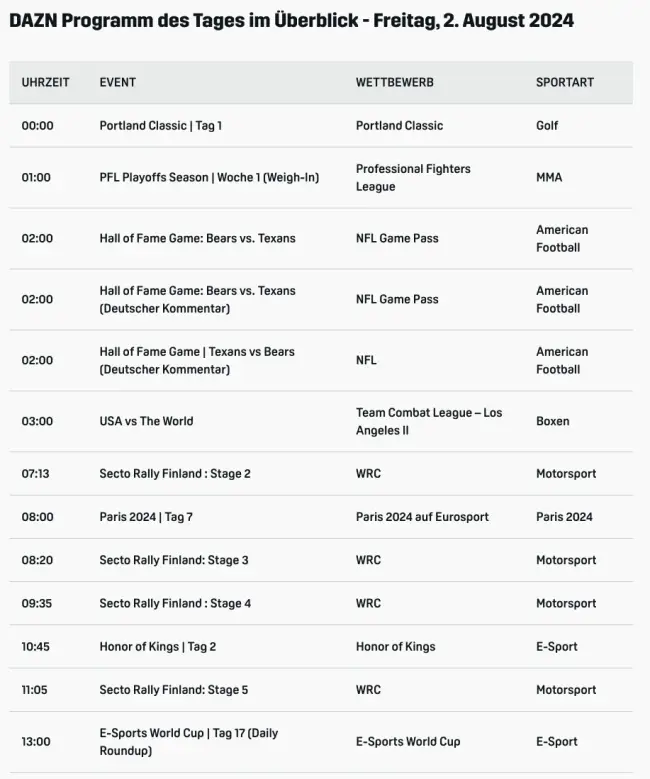The height and width of the screenshot is (779, 650).
Task: Click the Professional Fighters League competition cell
Action: (x=413, y=178)
